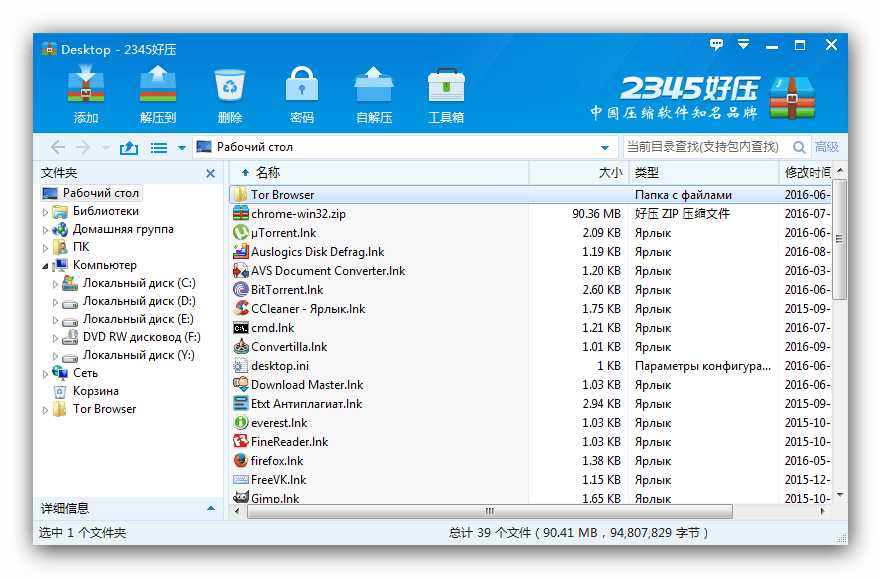Close the 文件夹 folder sidebar panel

[x=210, y=174]
